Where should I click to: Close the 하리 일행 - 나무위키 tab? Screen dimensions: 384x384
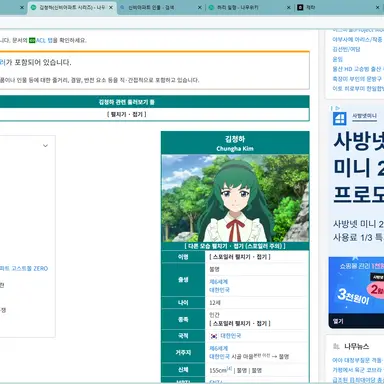click(x=289, y=7)
